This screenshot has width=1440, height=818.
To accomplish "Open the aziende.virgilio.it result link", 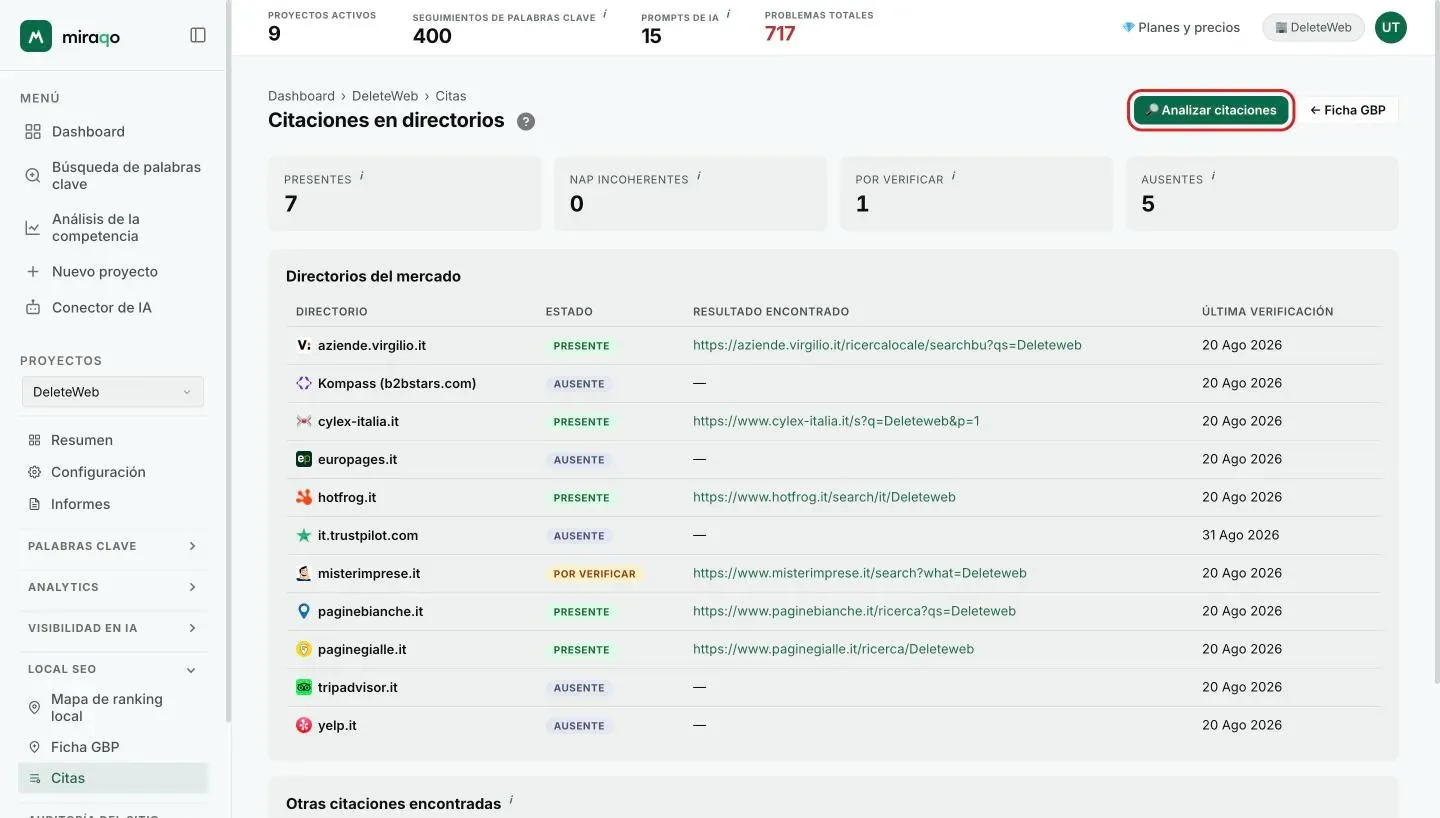I will point(887,345).
